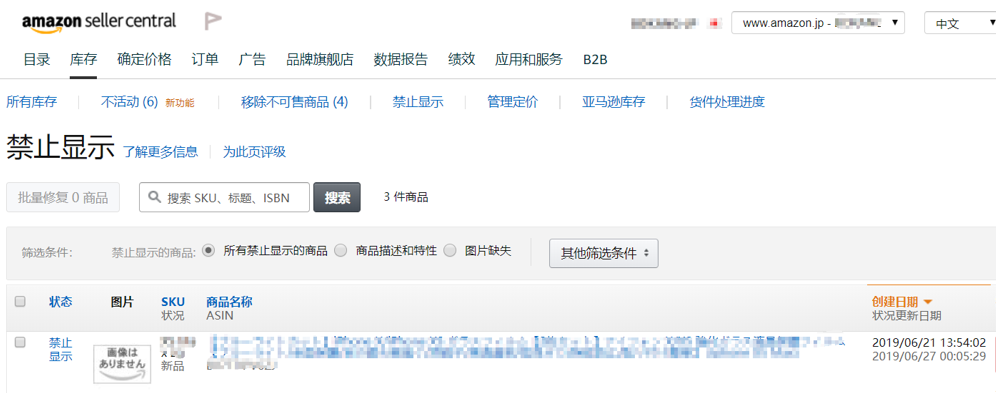Click the 搜索 button

pos(337,197)
